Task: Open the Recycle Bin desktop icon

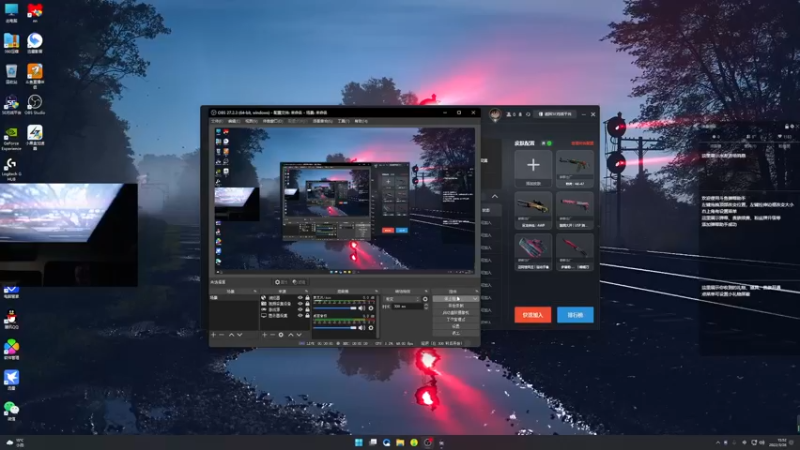Action: click(x=11, y=74)
